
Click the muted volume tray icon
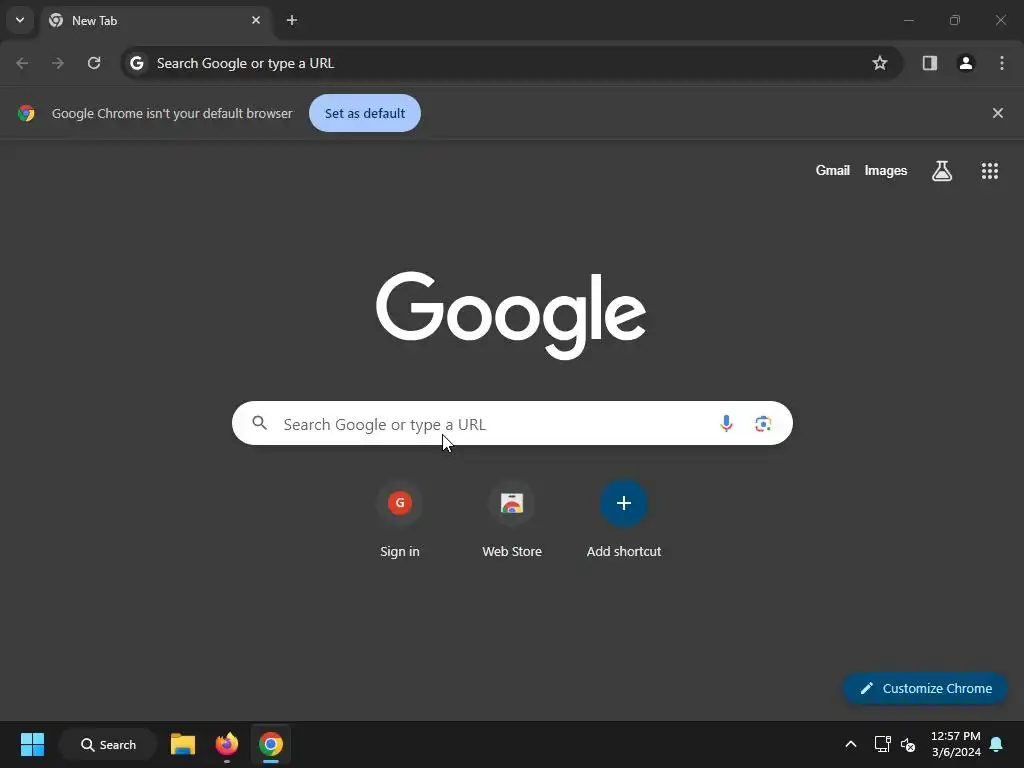click(x=908, y=744)
